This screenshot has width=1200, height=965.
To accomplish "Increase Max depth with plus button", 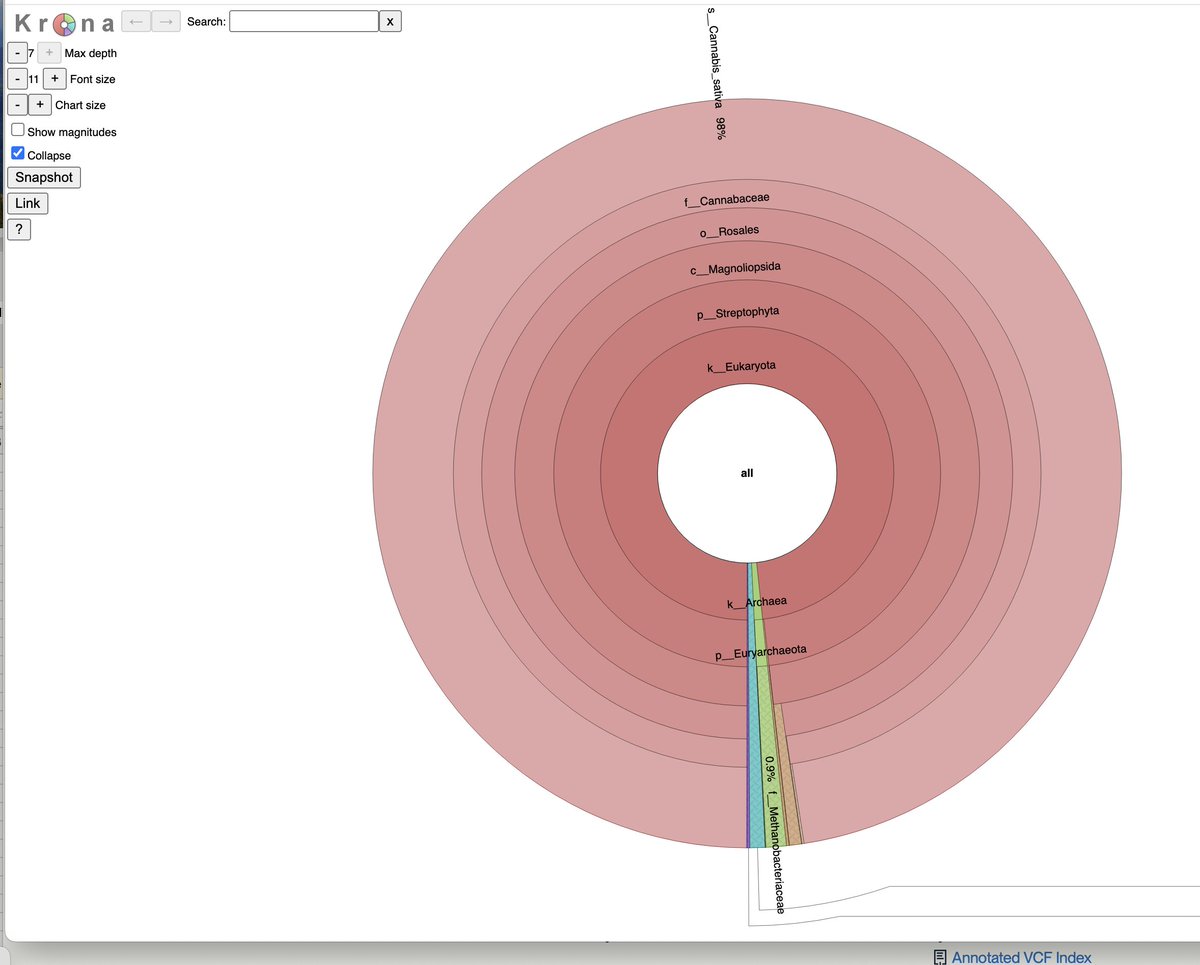I will 49,53.
